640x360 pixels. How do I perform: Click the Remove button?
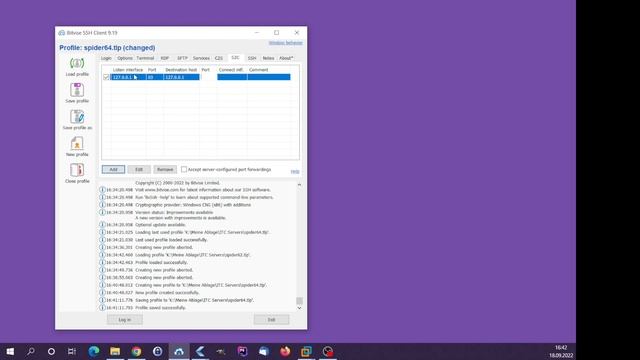click(165, 169)
